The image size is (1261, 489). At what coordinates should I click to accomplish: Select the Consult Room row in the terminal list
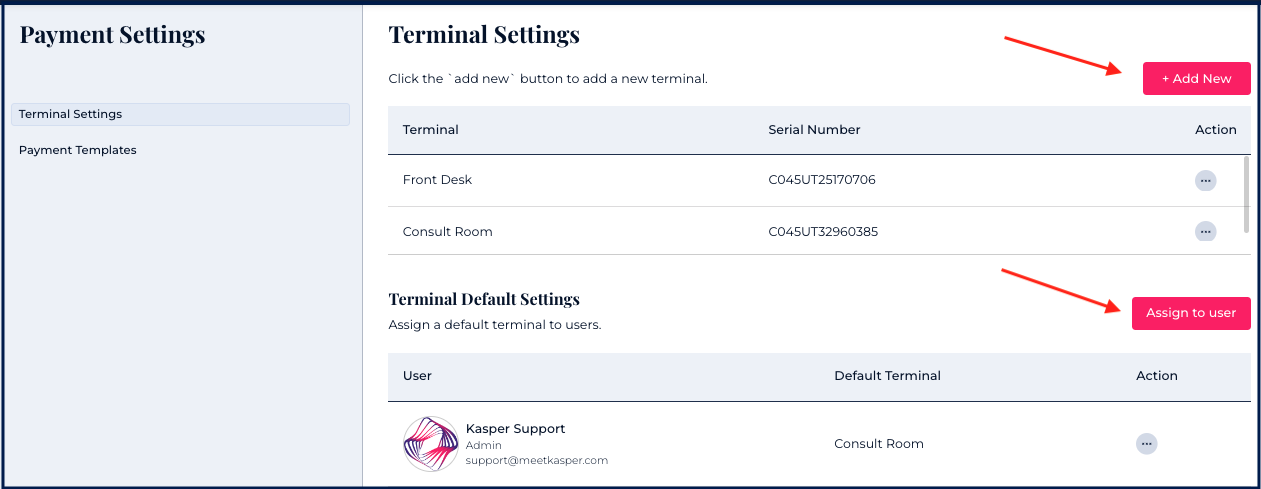[x=447, y=232]
